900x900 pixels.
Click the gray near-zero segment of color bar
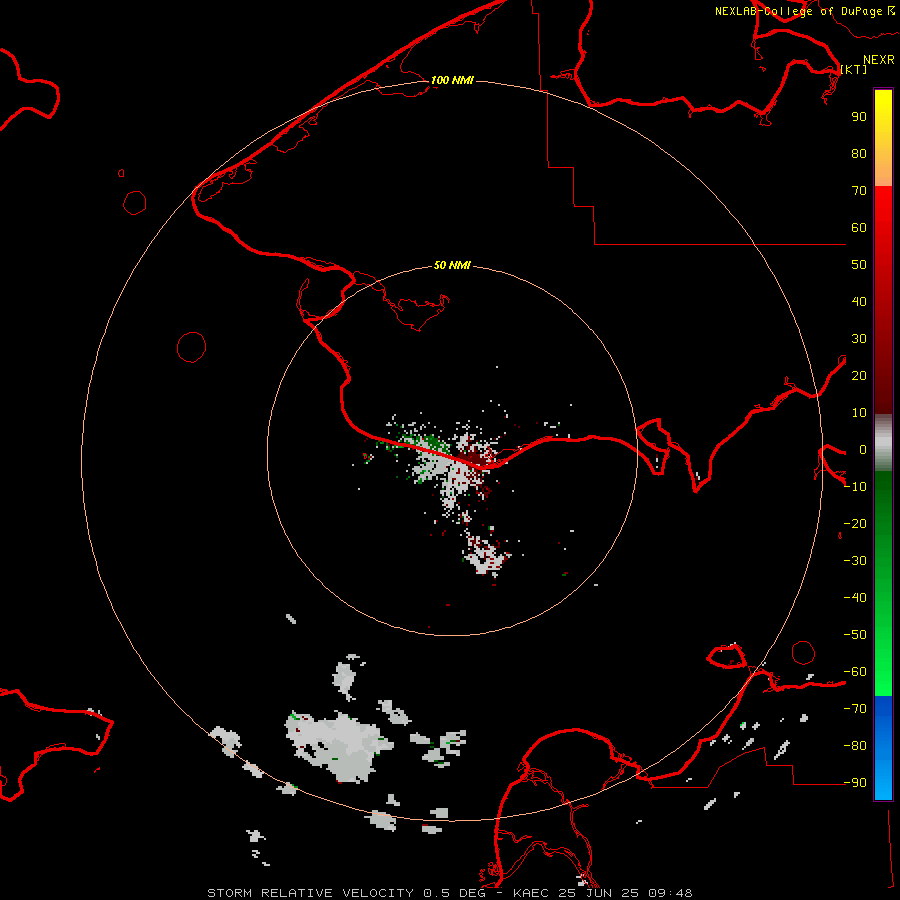(x=883, y=443)
